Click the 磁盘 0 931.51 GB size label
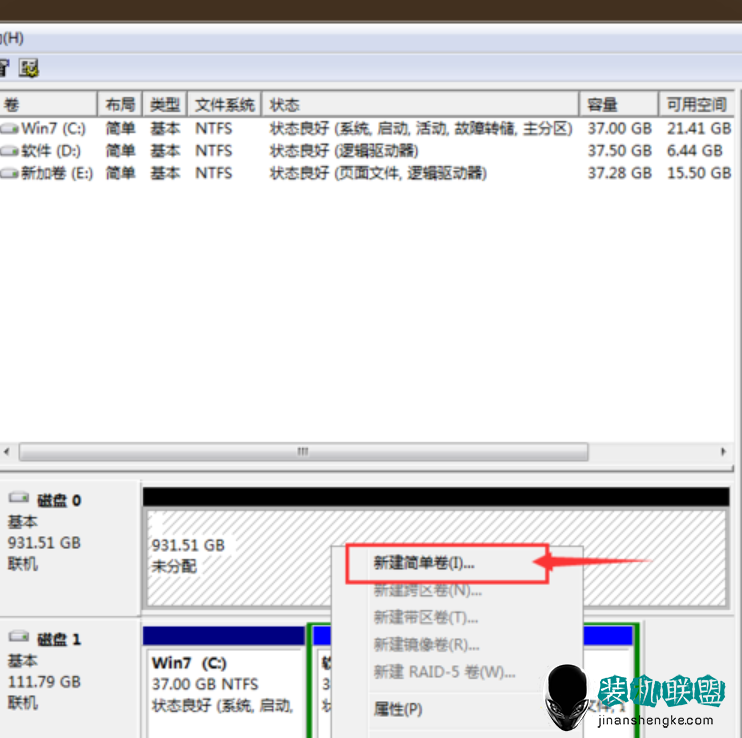The width and height of the screenshot is (742, 738). 44,543
